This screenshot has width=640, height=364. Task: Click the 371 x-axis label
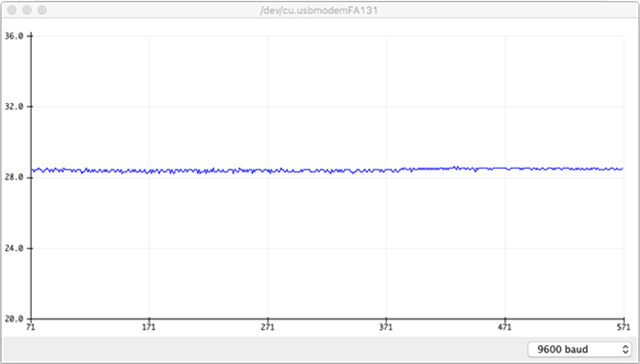coord(386,327)
